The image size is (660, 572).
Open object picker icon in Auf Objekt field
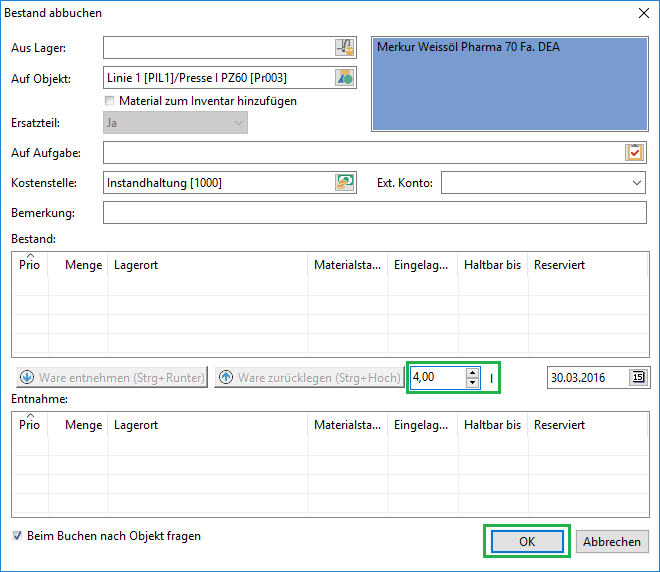click(345, 78)
